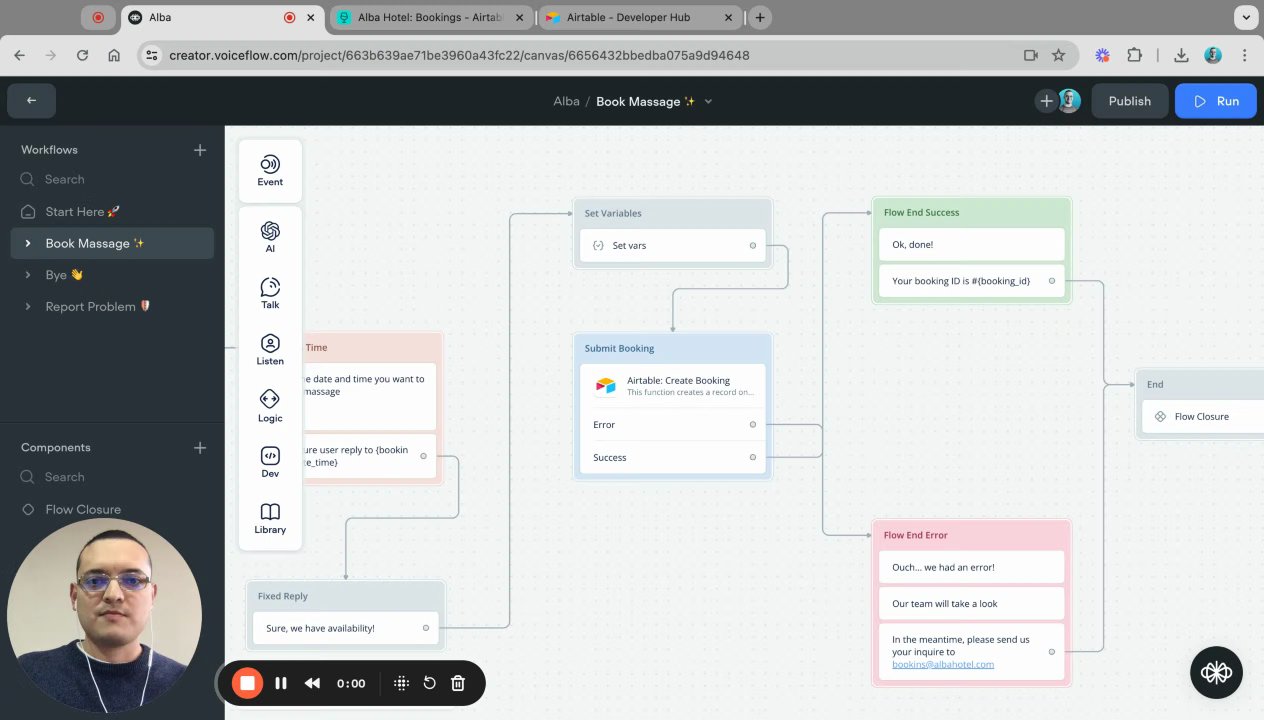
Task: Restart the recording with circular arrow
Action: click(x=429, y=683)
